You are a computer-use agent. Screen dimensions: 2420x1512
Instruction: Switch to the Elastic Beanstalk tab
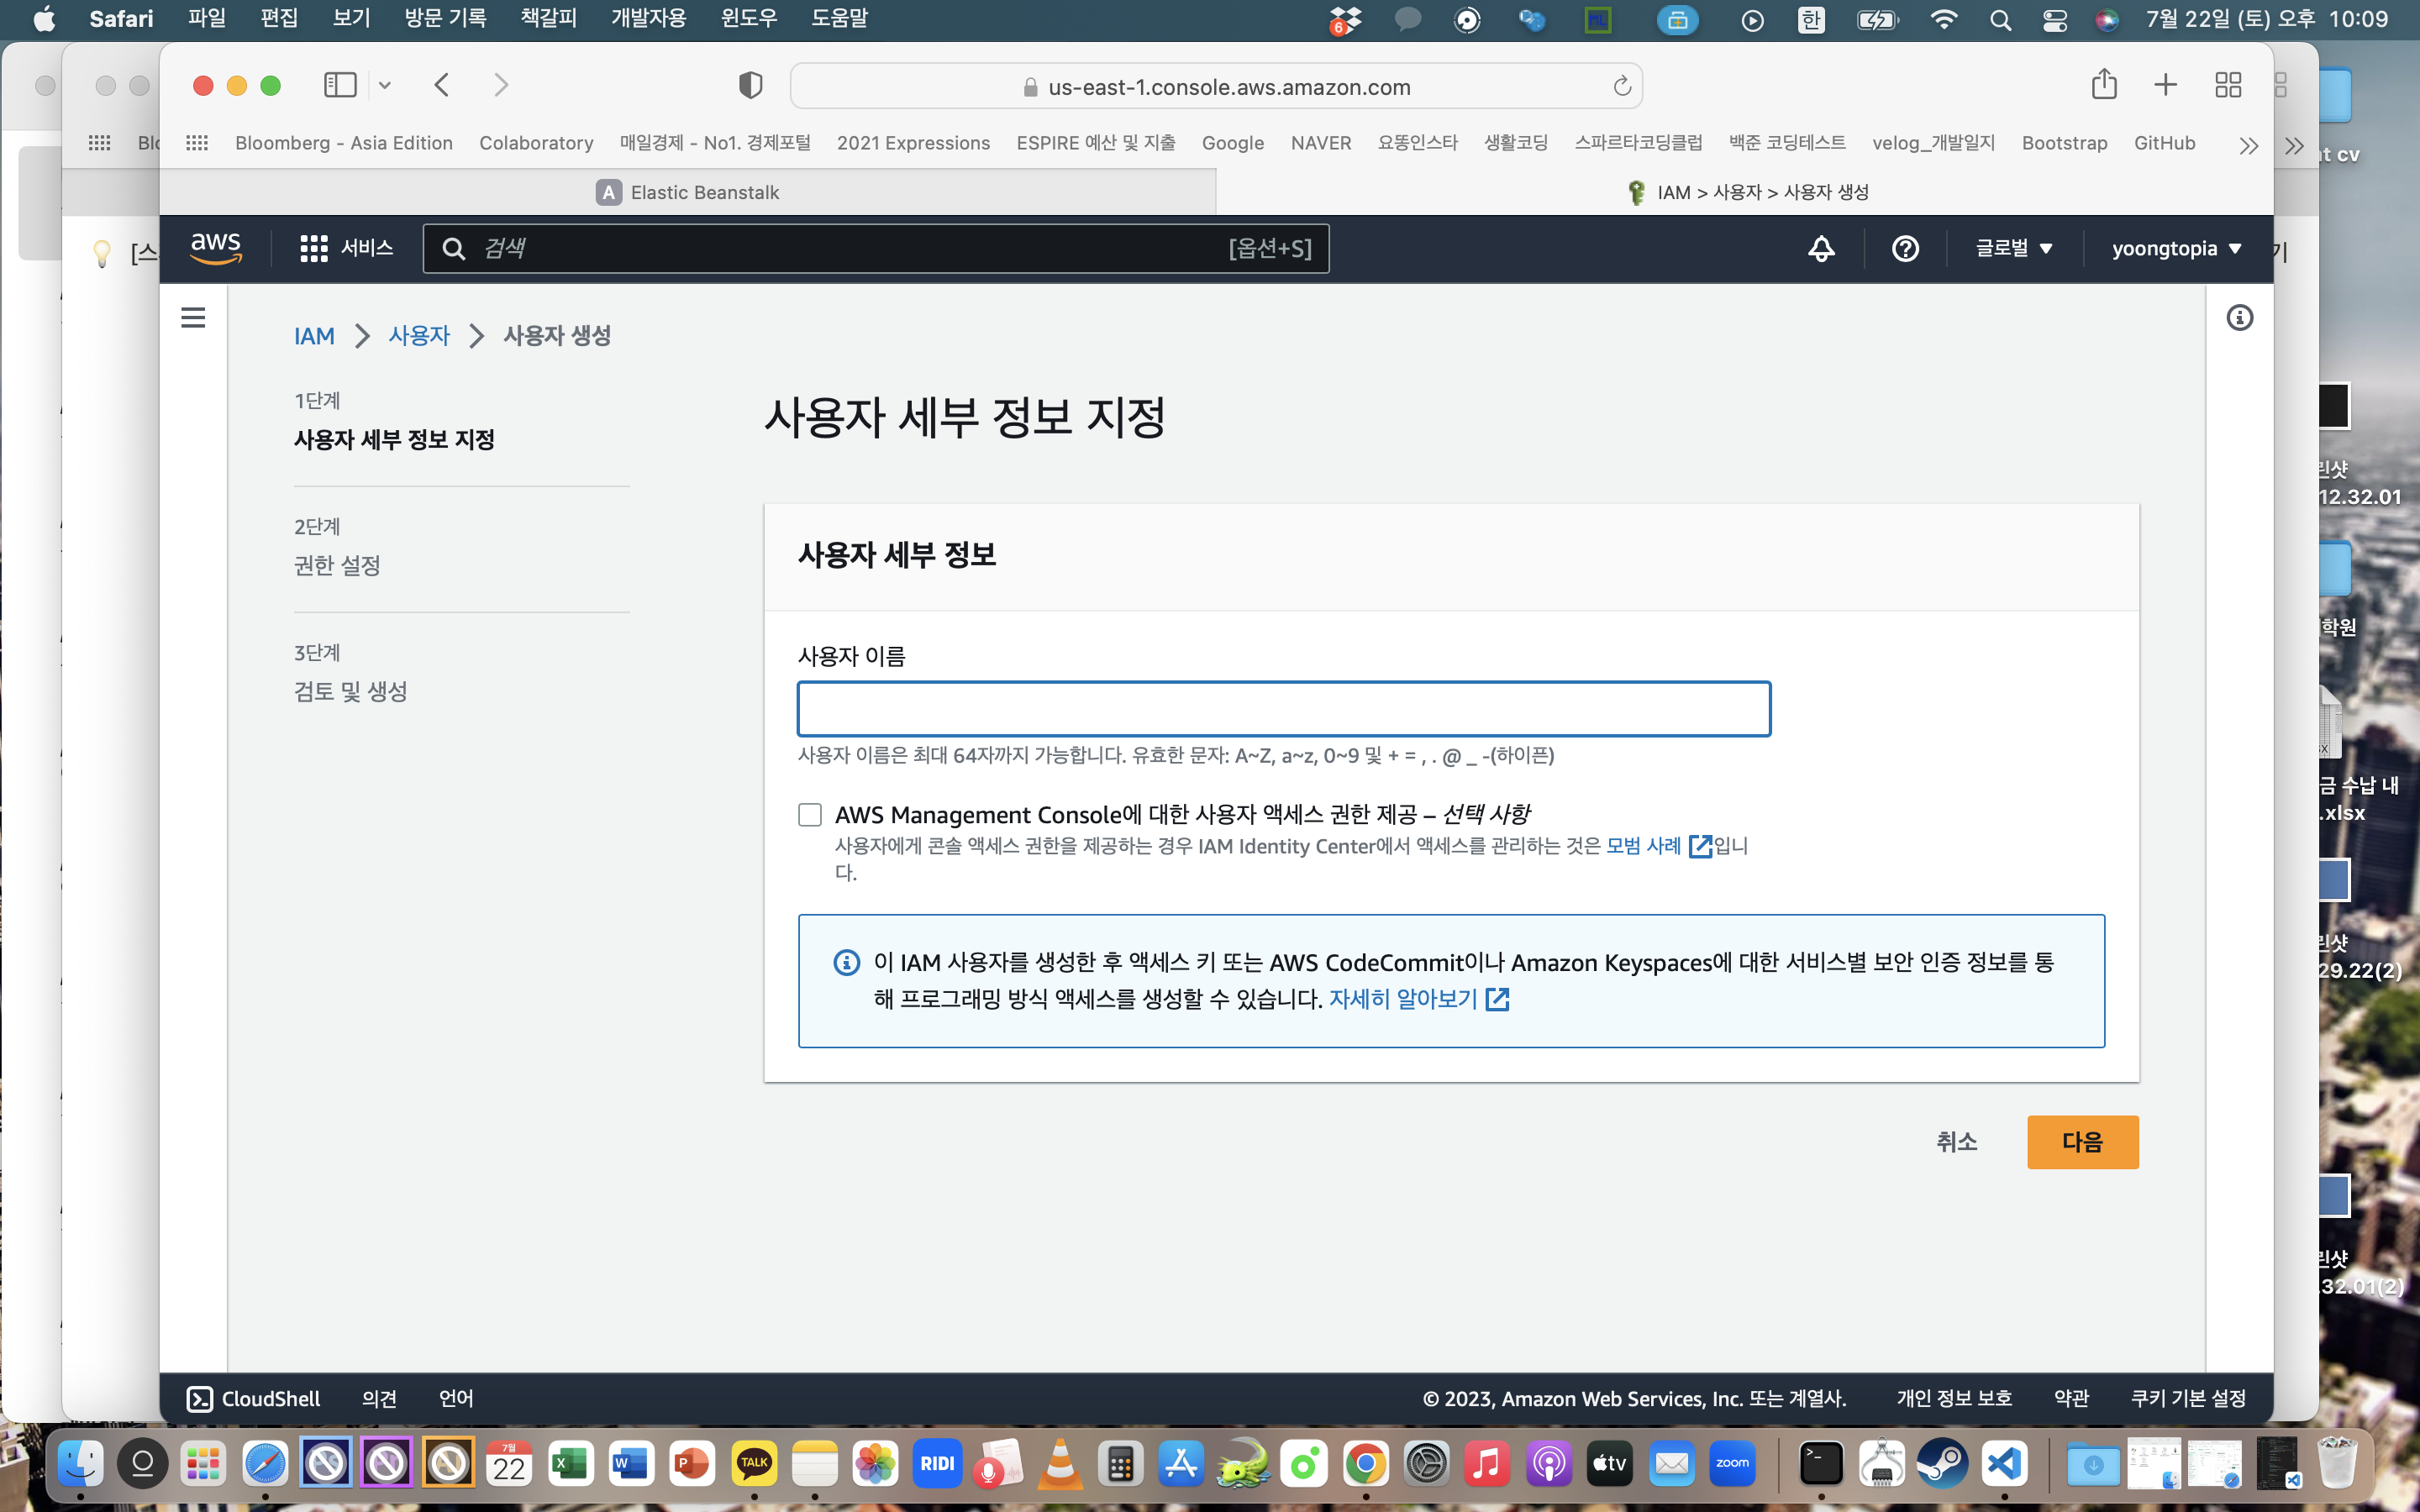(x=688, y=192)
